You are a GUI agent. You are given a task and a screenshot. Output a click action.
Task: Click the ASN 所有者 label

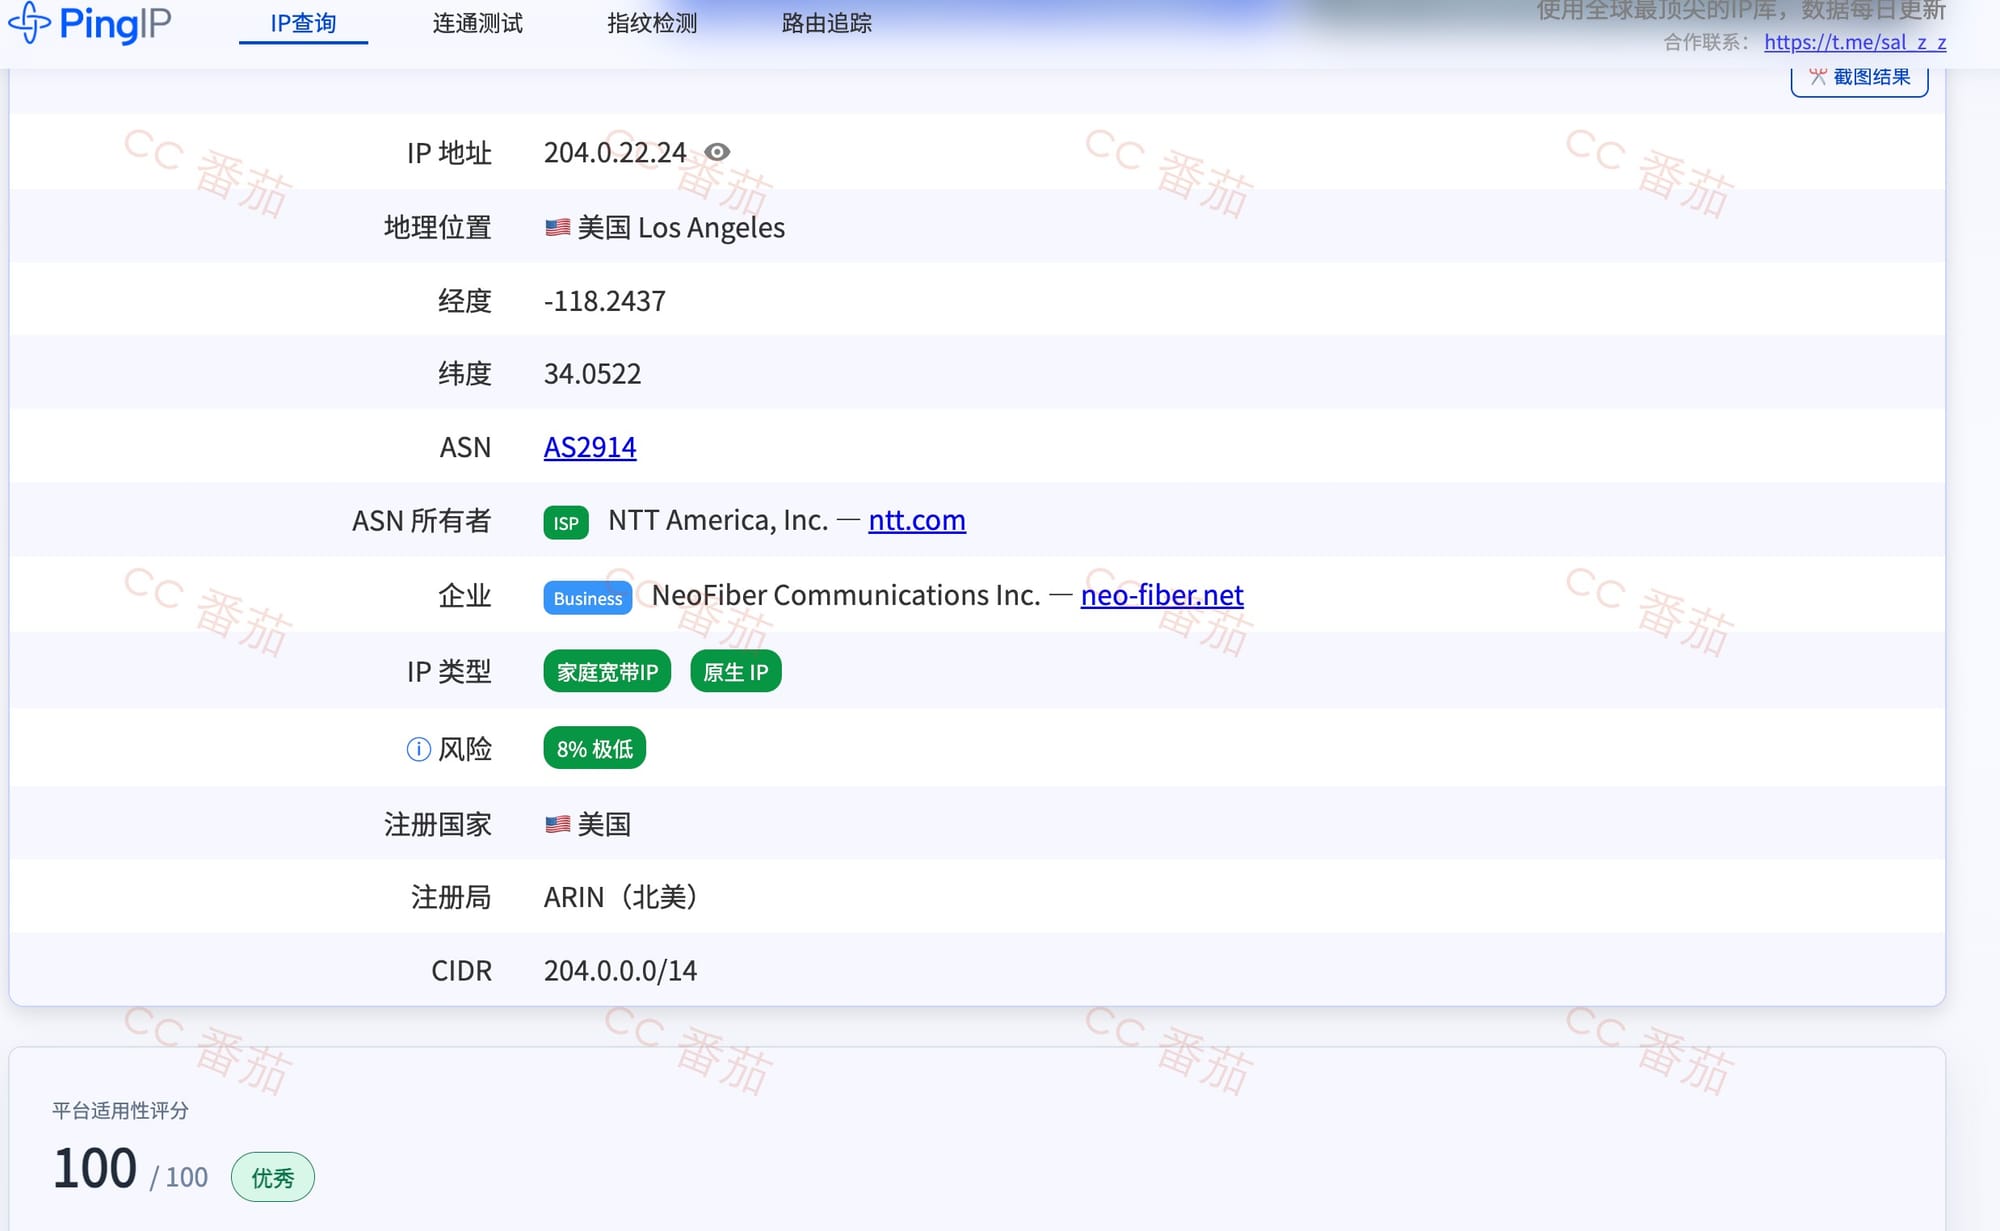[x=421, y=521]
